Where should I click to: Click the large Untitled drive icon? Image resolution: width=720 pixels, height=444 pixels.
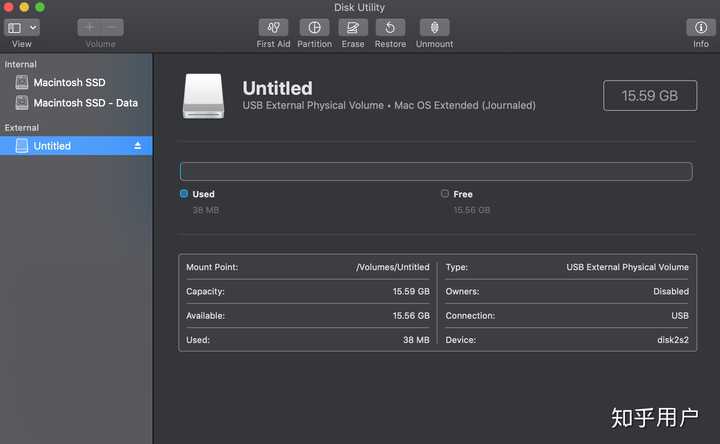pos(203,96)
